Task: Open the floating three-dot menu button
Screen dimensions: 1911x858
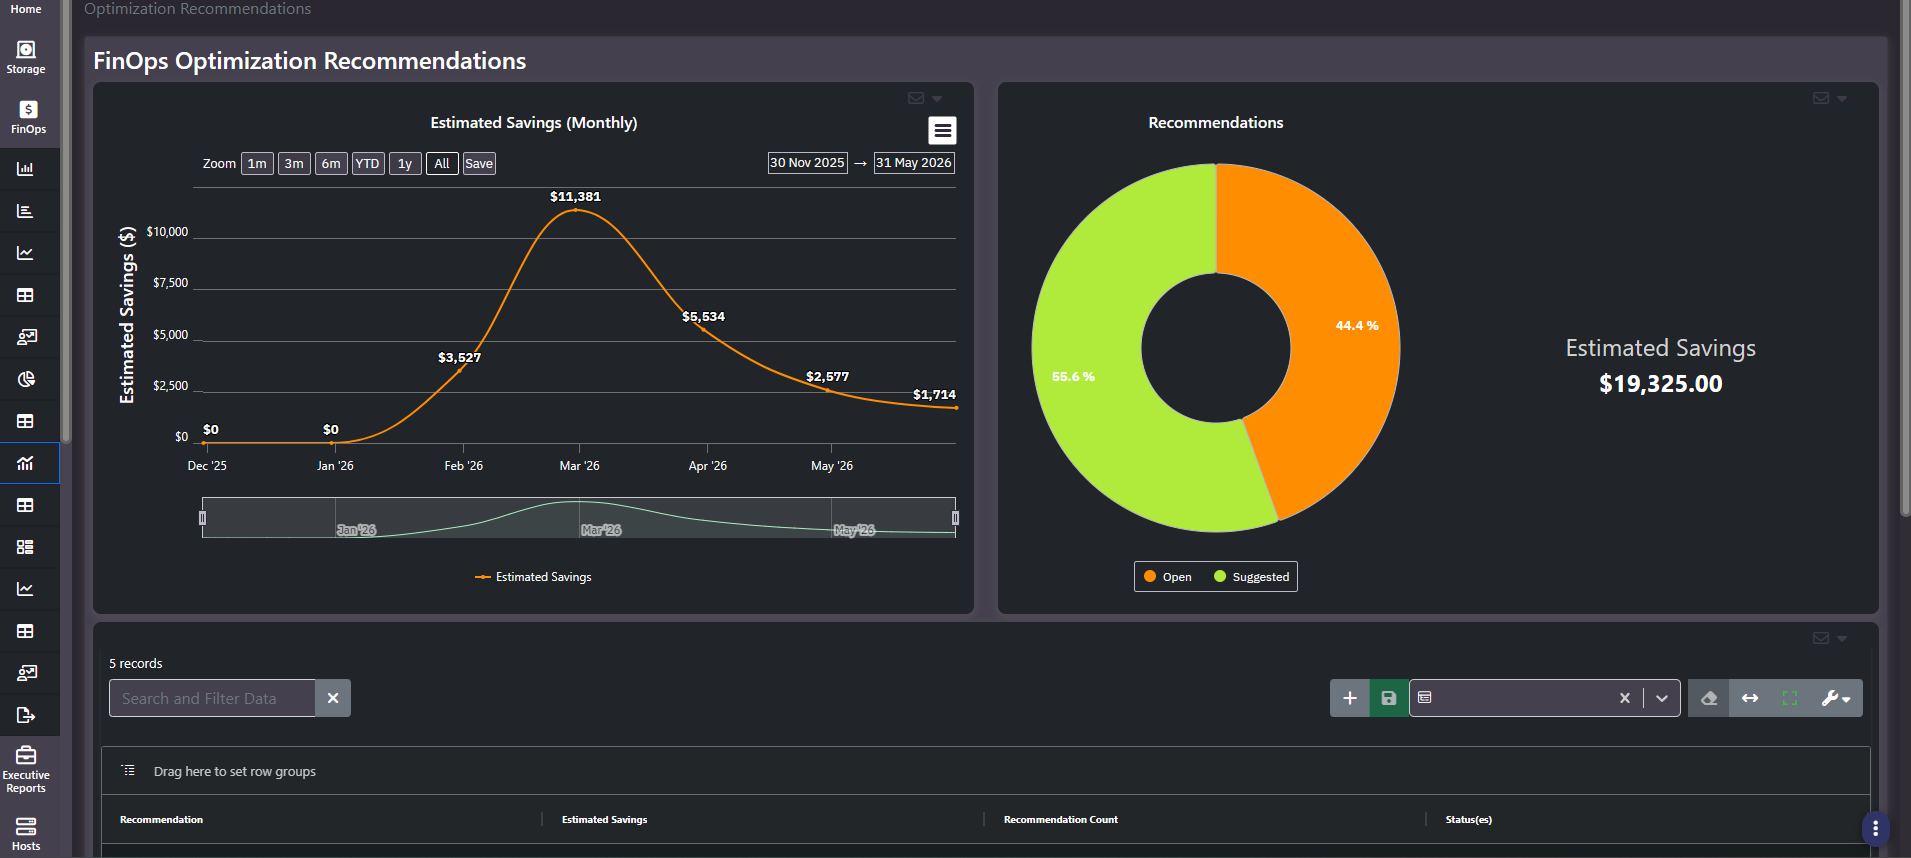Action: (x=1875, y=829)
